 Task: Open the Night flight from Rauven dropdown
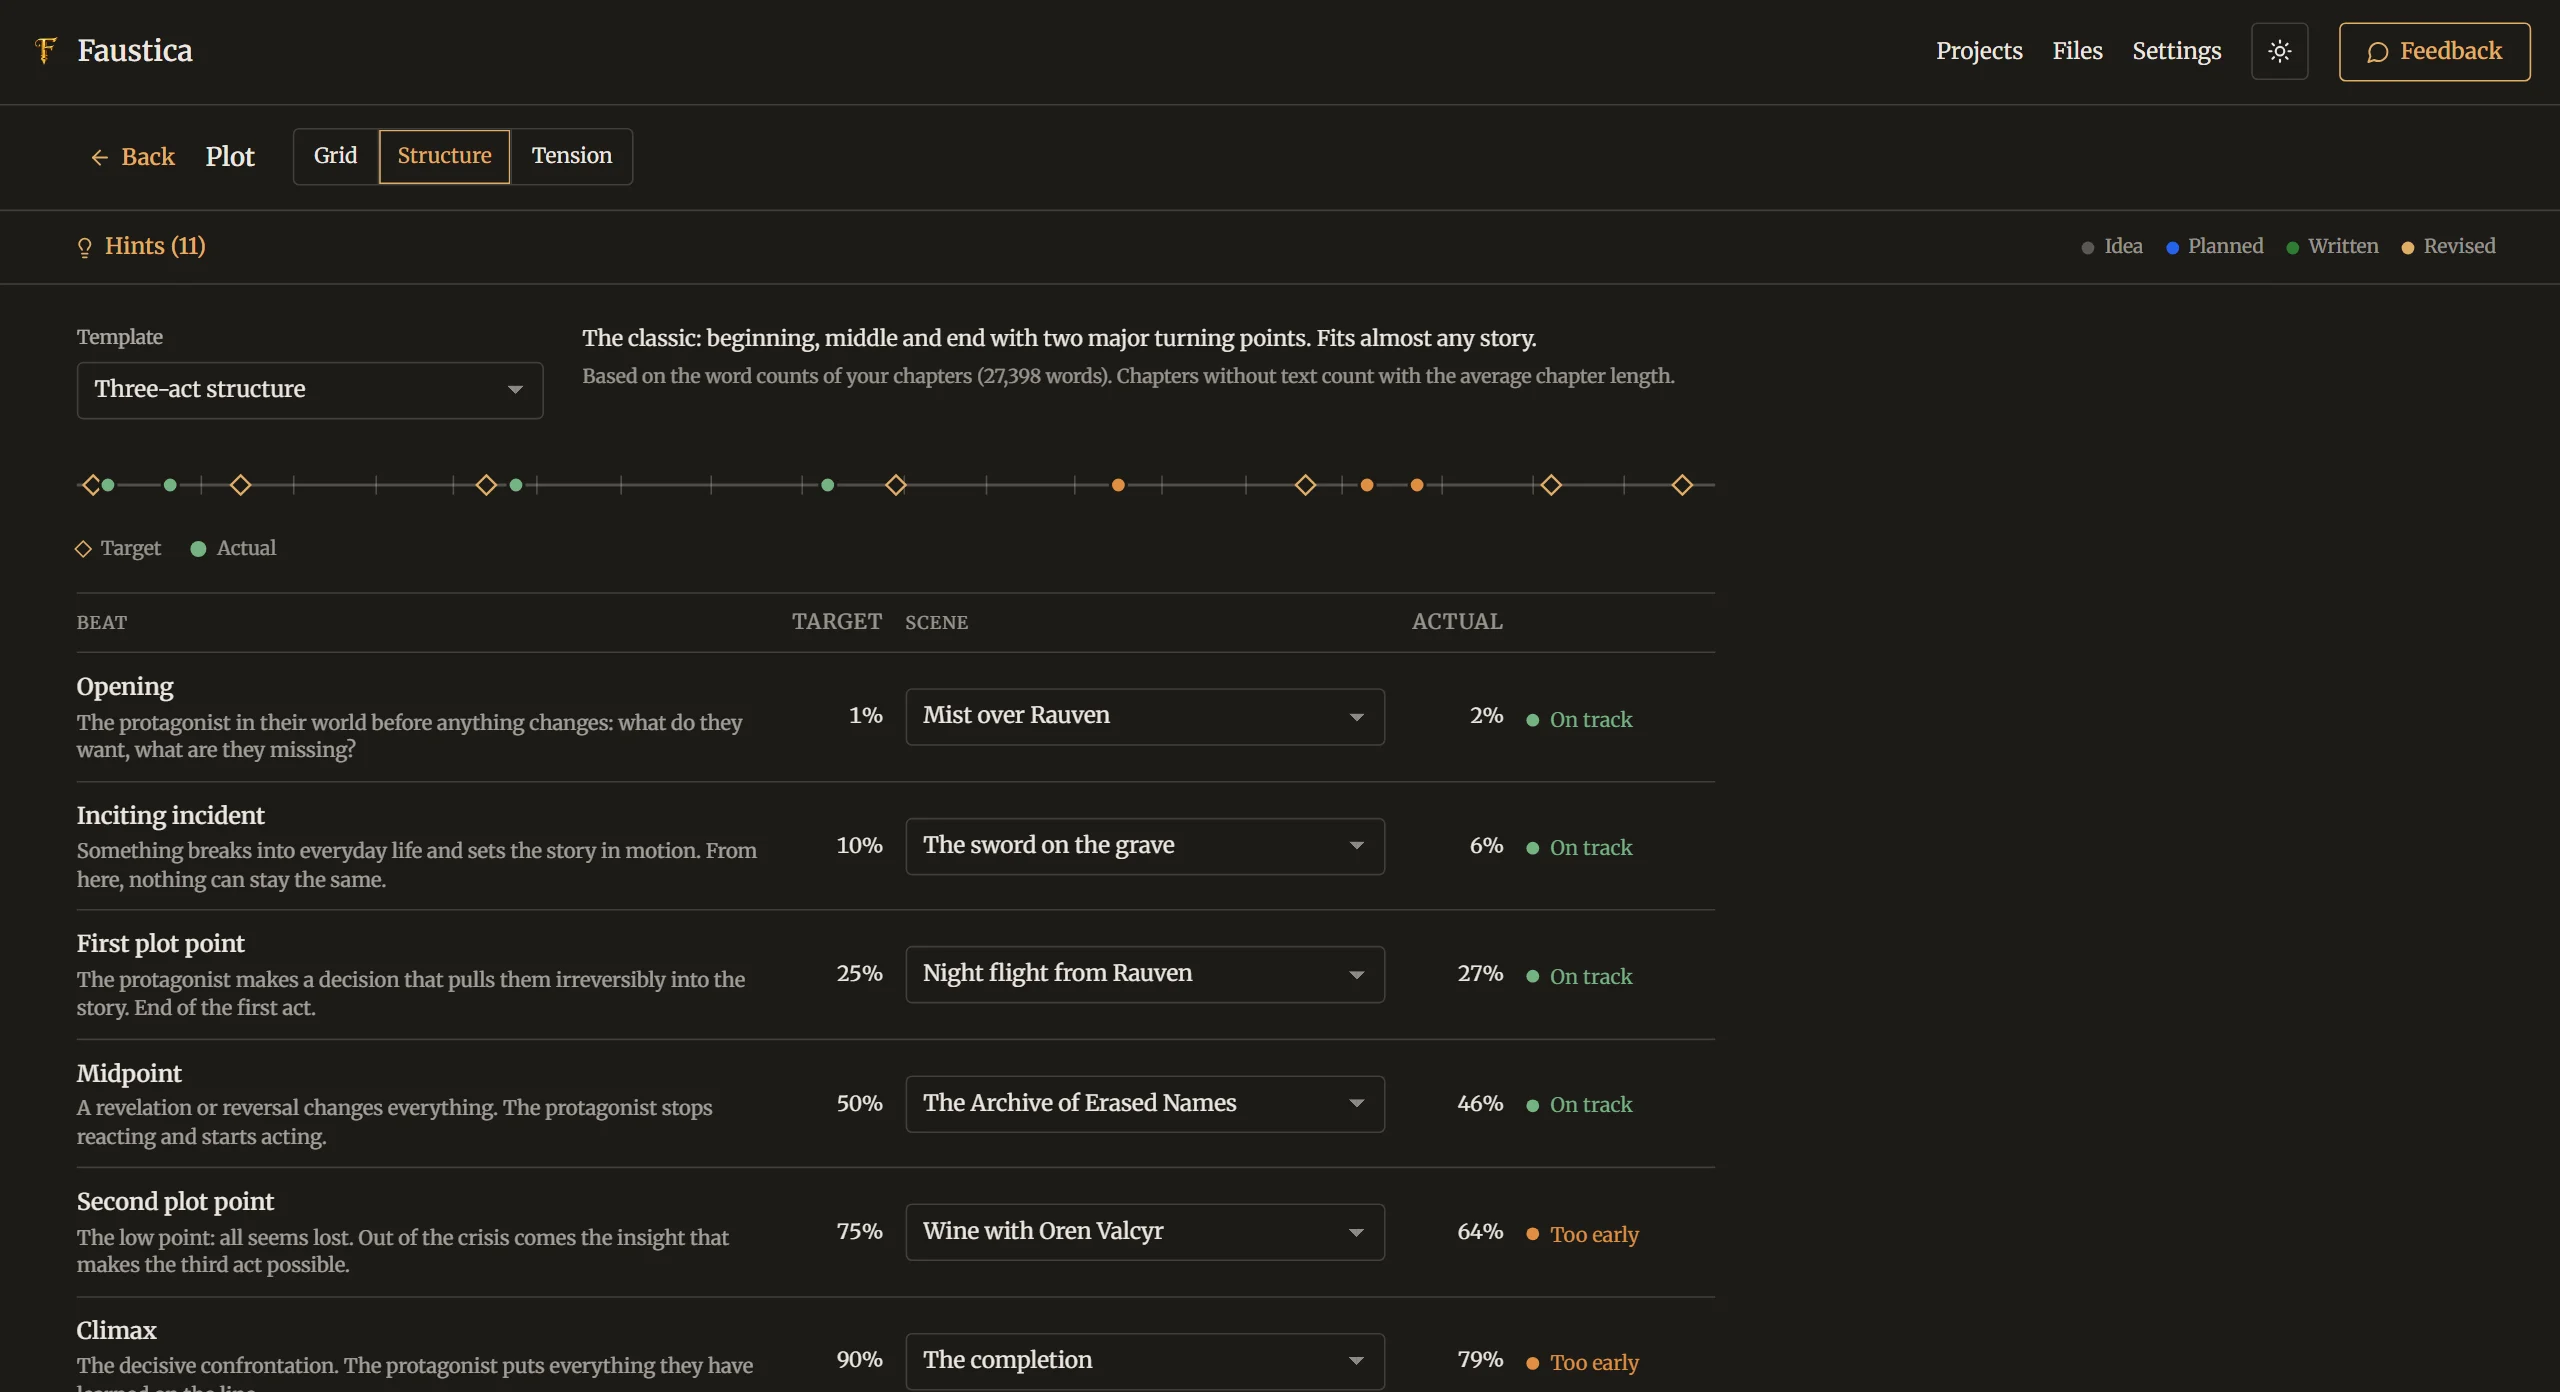[x=1145, y=974]
